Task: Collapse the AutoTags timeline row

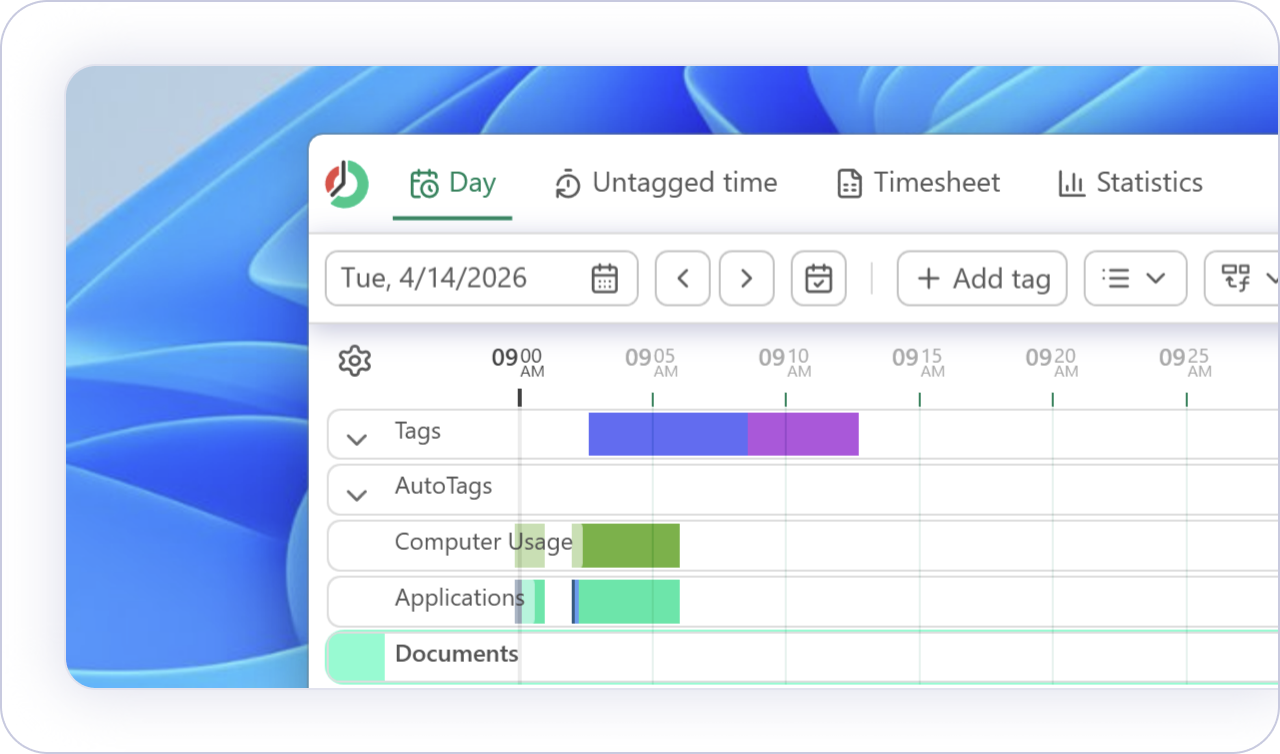Action: click(356, 494)
